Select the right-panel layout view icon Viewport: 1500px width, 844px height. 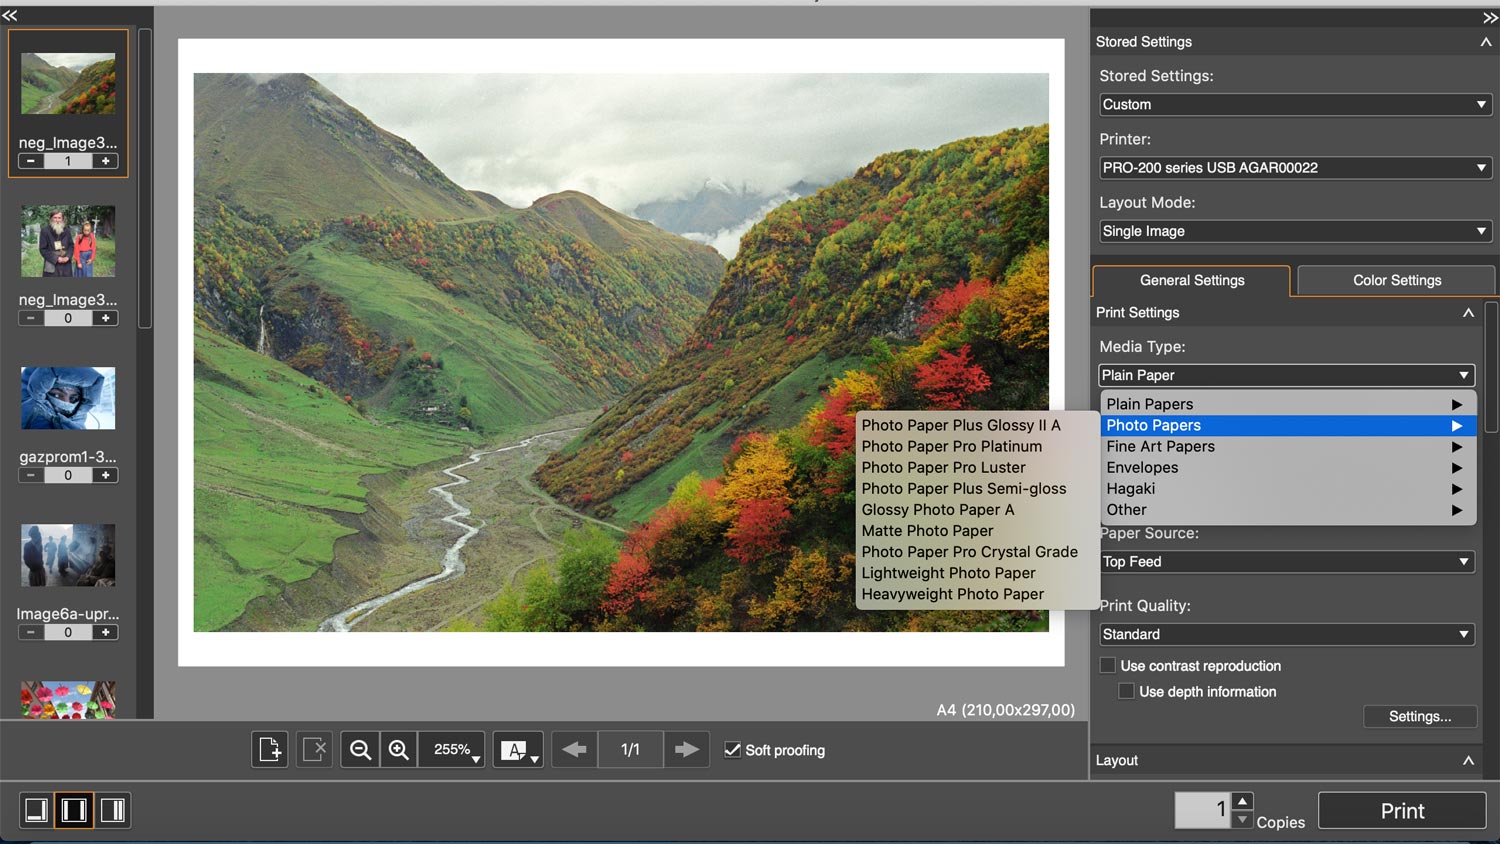[x=112, y=810]
